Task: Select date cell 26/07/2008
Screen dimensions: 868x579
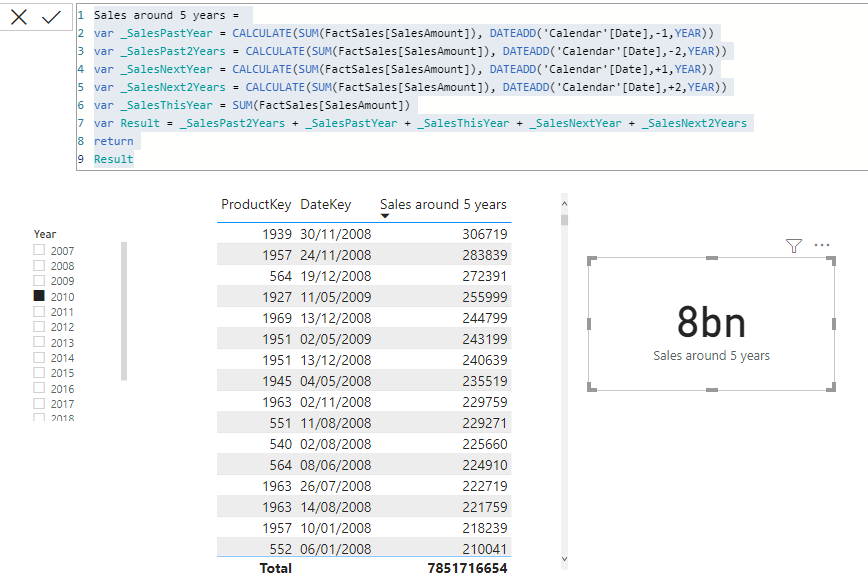Action: (335, 487)
